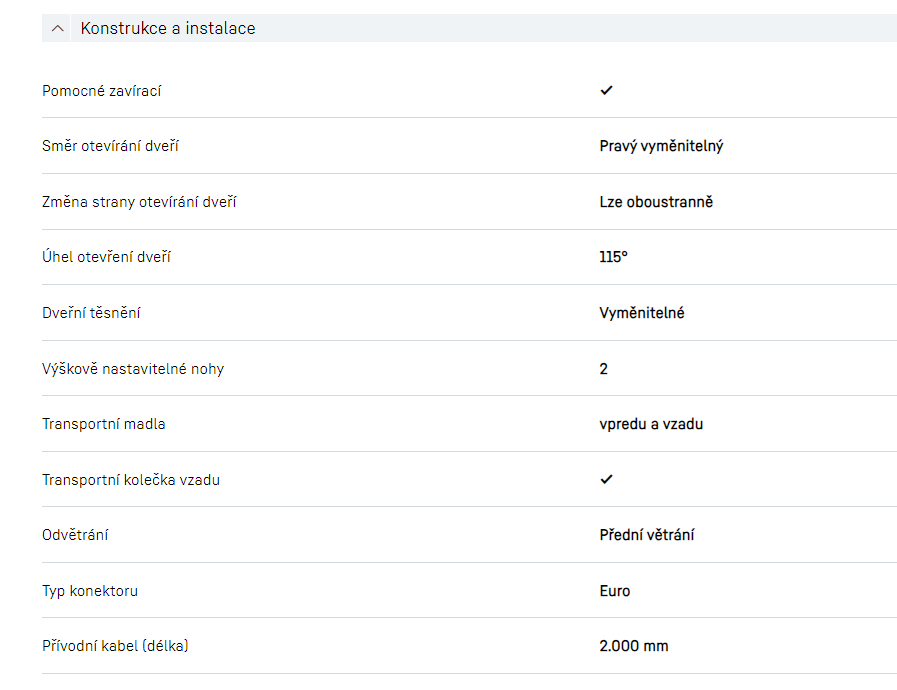Click the Změna strany otevírání dveří label
Viewport: 897px width, 690px height.
coord(139,202)
